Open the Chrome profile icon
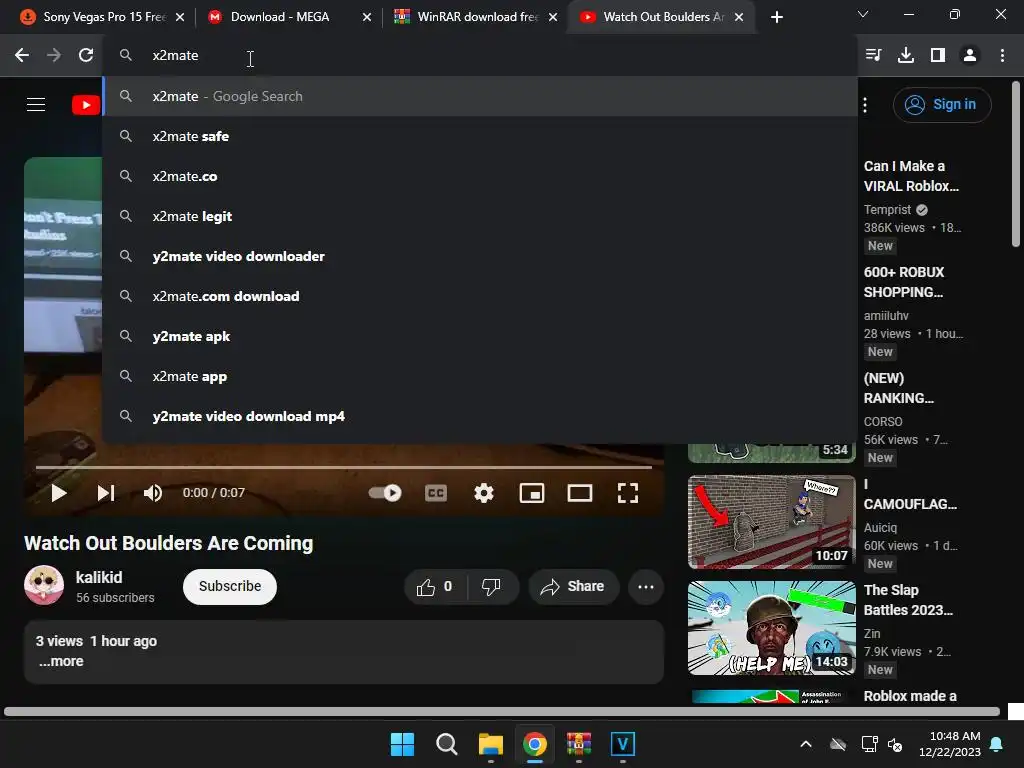Screen dimensions: 1024x768 970,56
